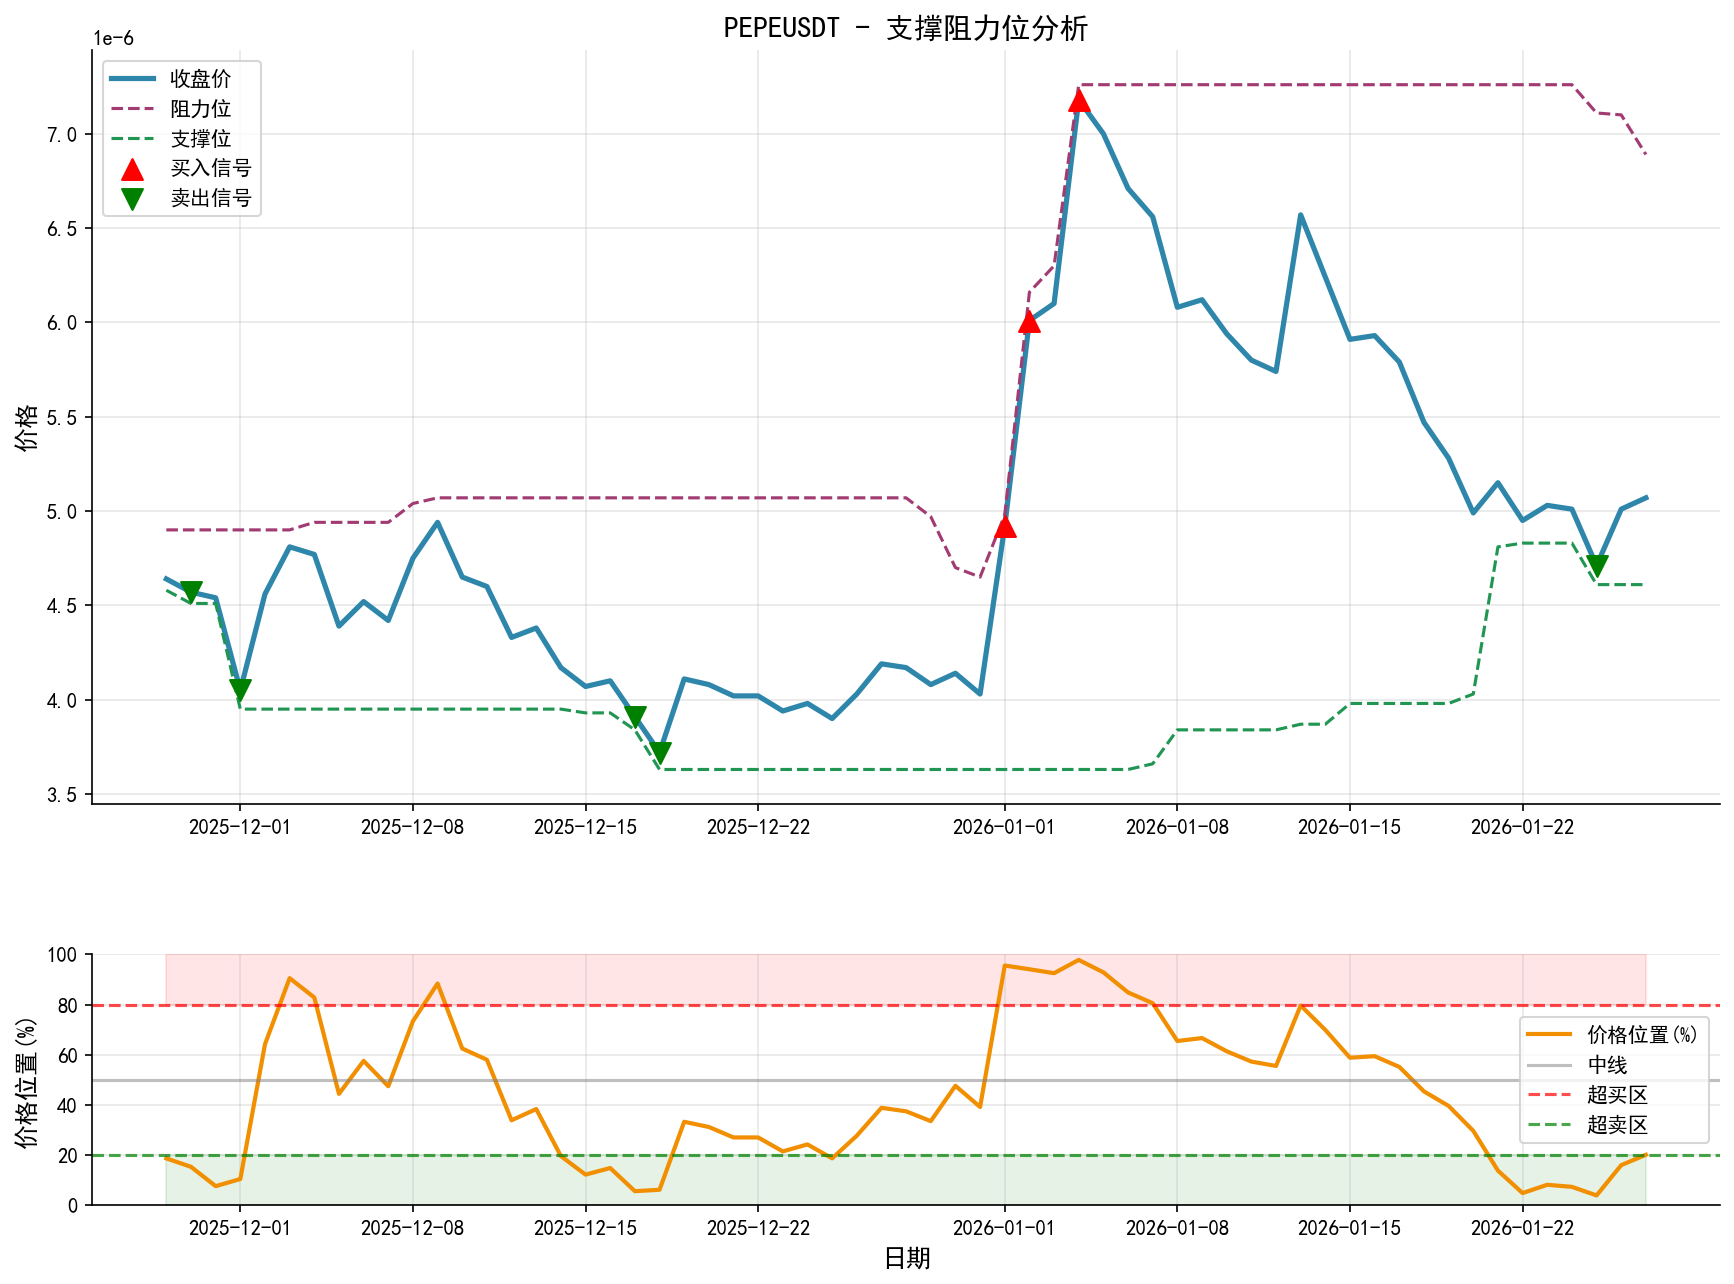The height and width of the screenshot is (1284, 1734).
Task: Click the red buy signal marker near 2026-01-01
Action: [1008, 527]
